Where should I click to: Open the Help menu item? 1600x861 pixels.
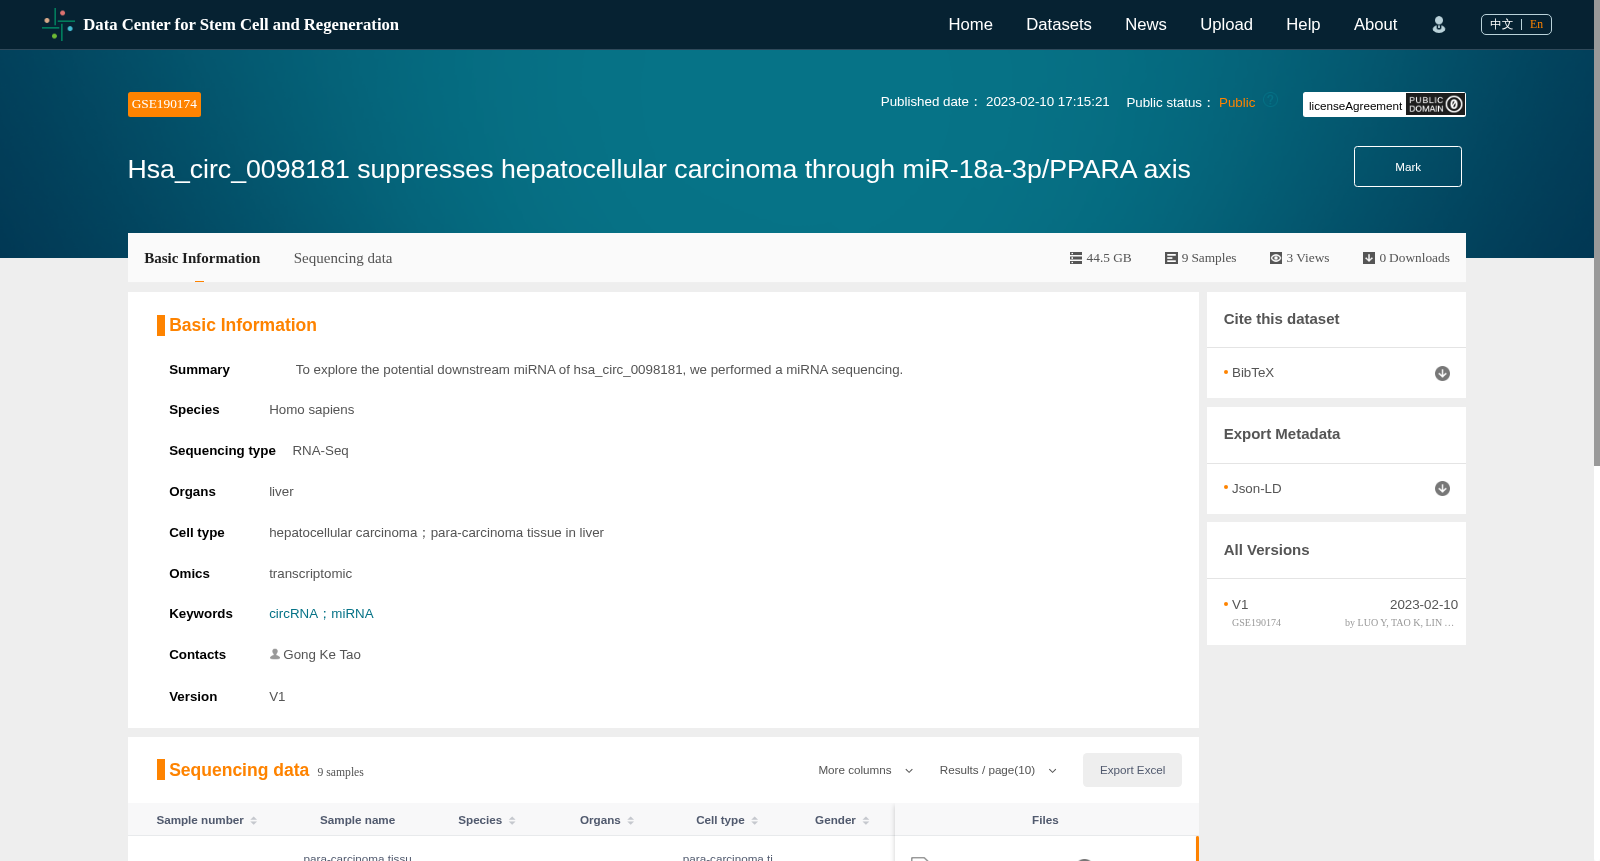1303,25
